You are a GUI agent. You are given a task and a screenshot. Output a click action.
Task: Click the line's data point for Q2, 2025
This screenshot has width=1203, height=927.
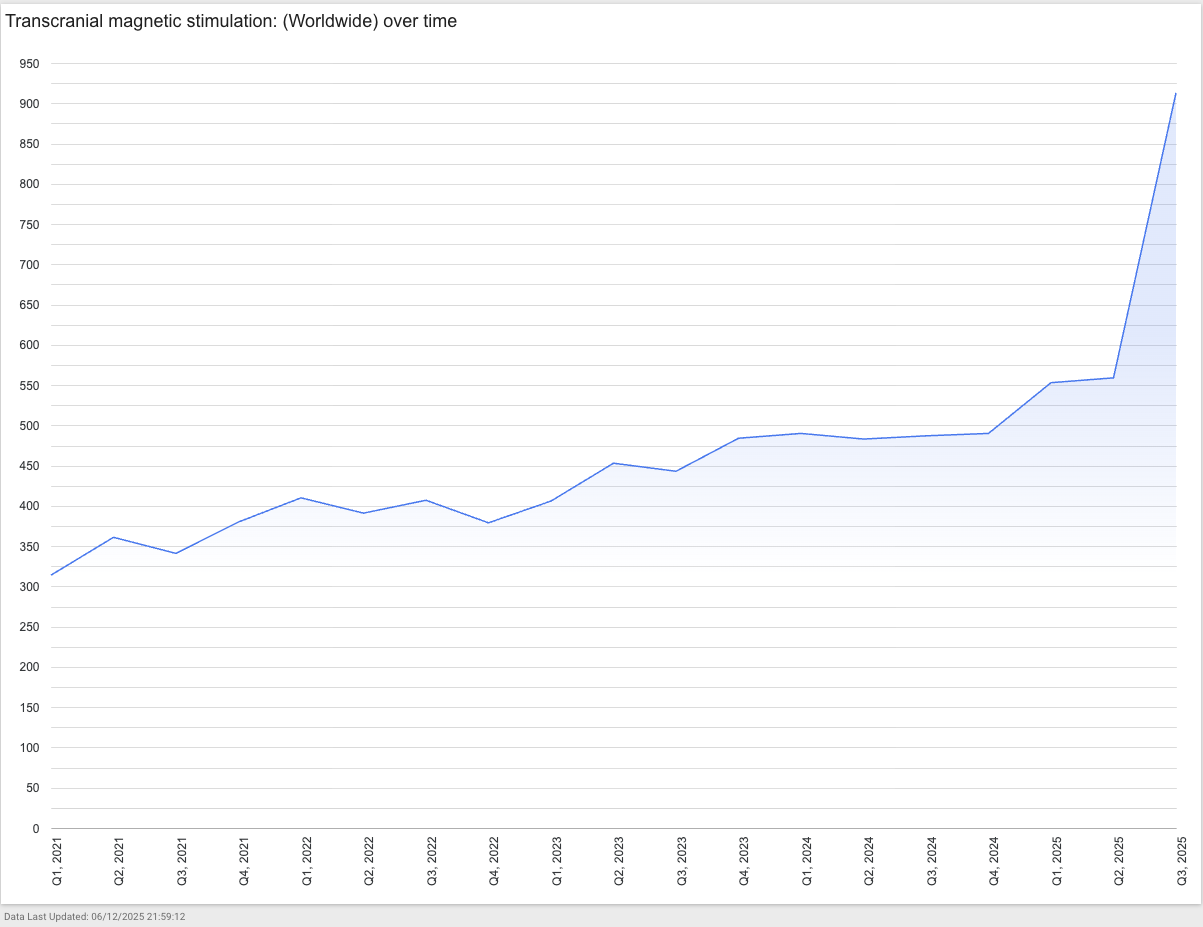click(x=1113, y=378)
